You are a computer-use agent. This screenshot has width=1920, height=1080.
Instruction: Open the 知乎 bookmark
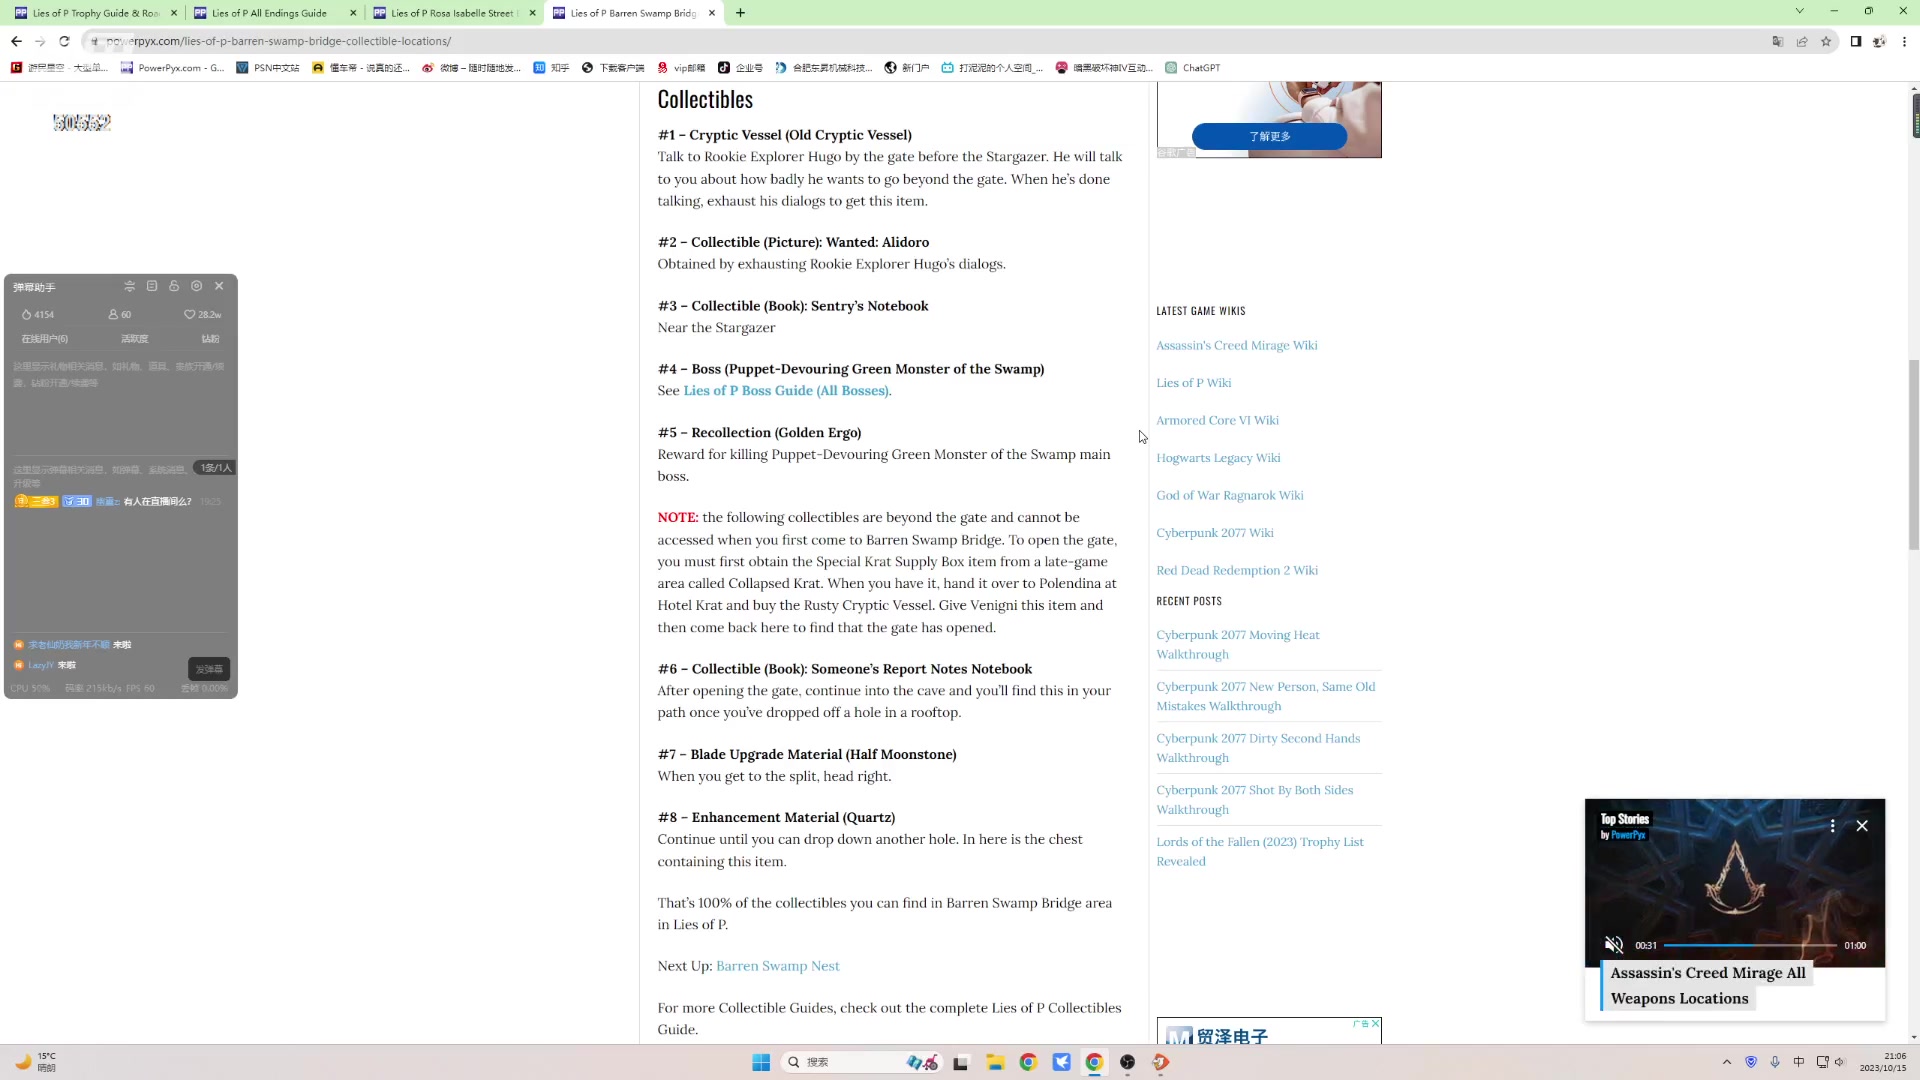(x=551, y=68)
